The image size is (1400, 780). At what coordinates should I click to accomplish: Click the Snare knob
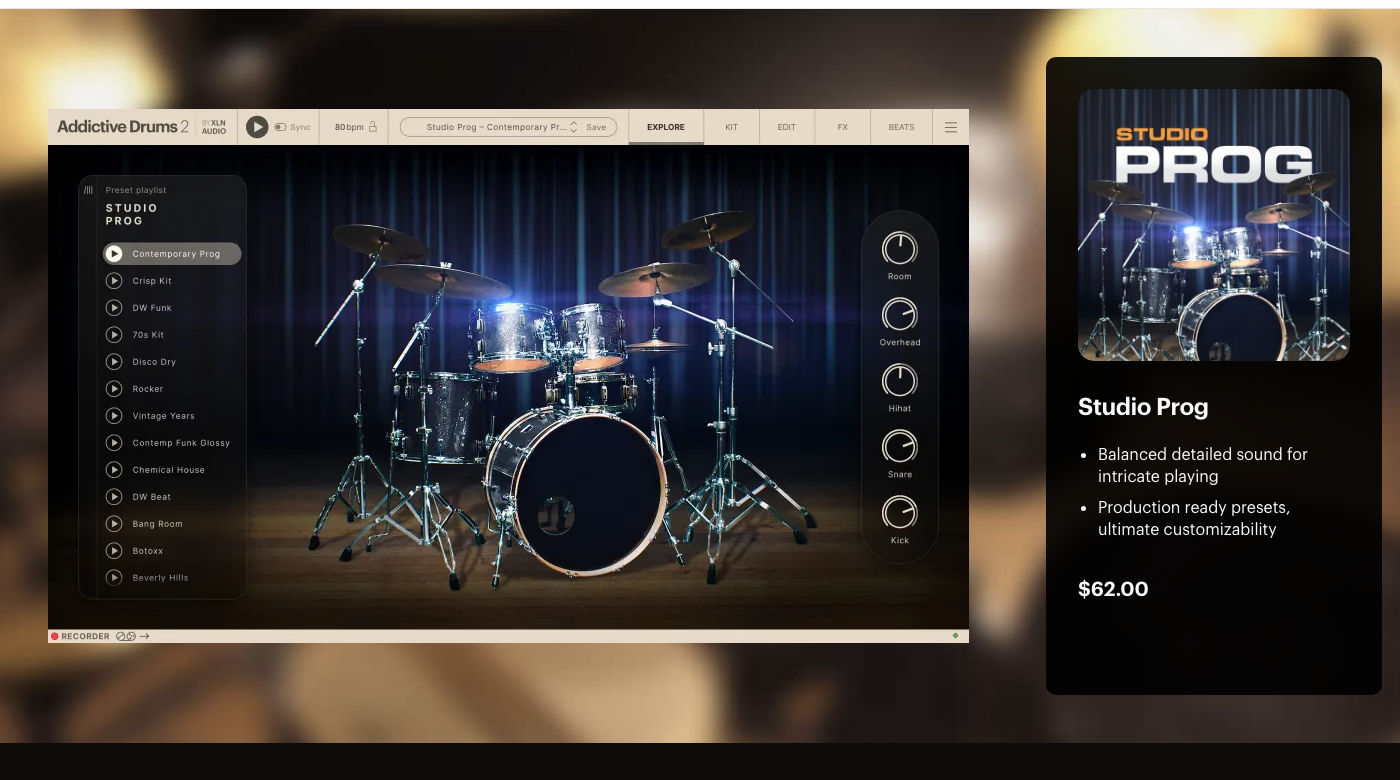pos(900,447)
